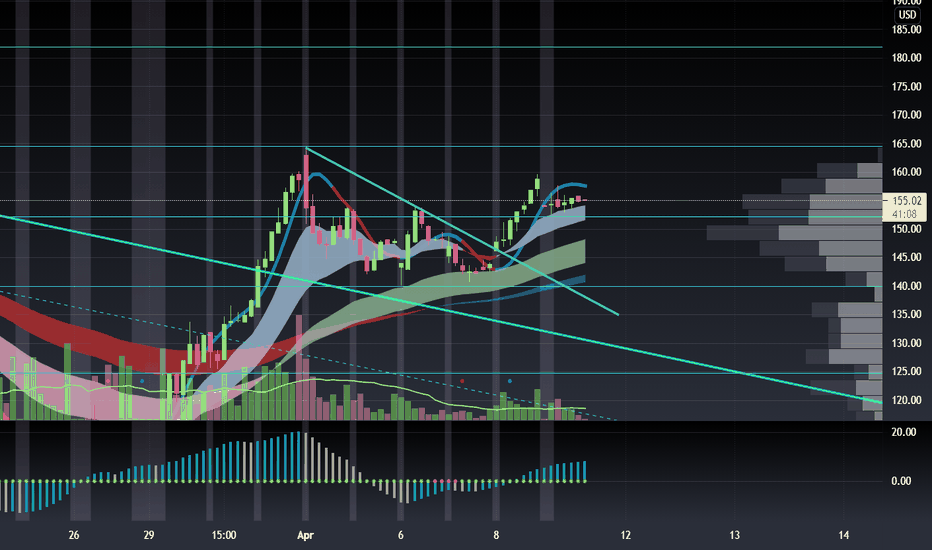
Task: Click the date label 29
Action: tap(149, 535)
